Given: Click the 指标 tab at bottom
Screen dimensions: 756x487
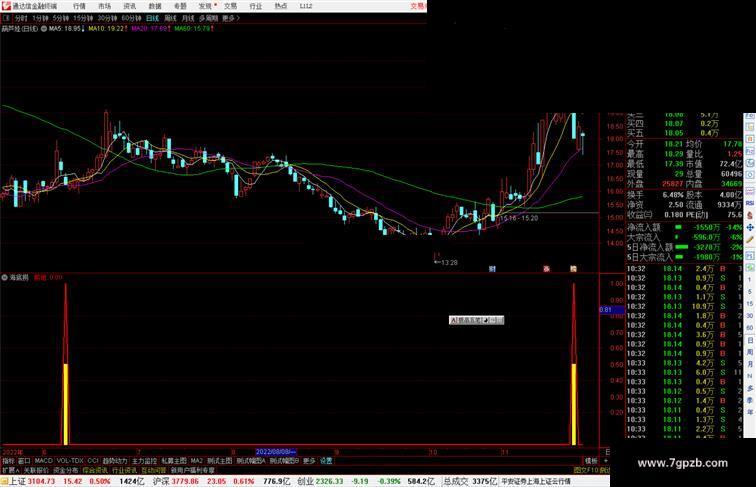Looking at the screenshot, I should (8, 461).
